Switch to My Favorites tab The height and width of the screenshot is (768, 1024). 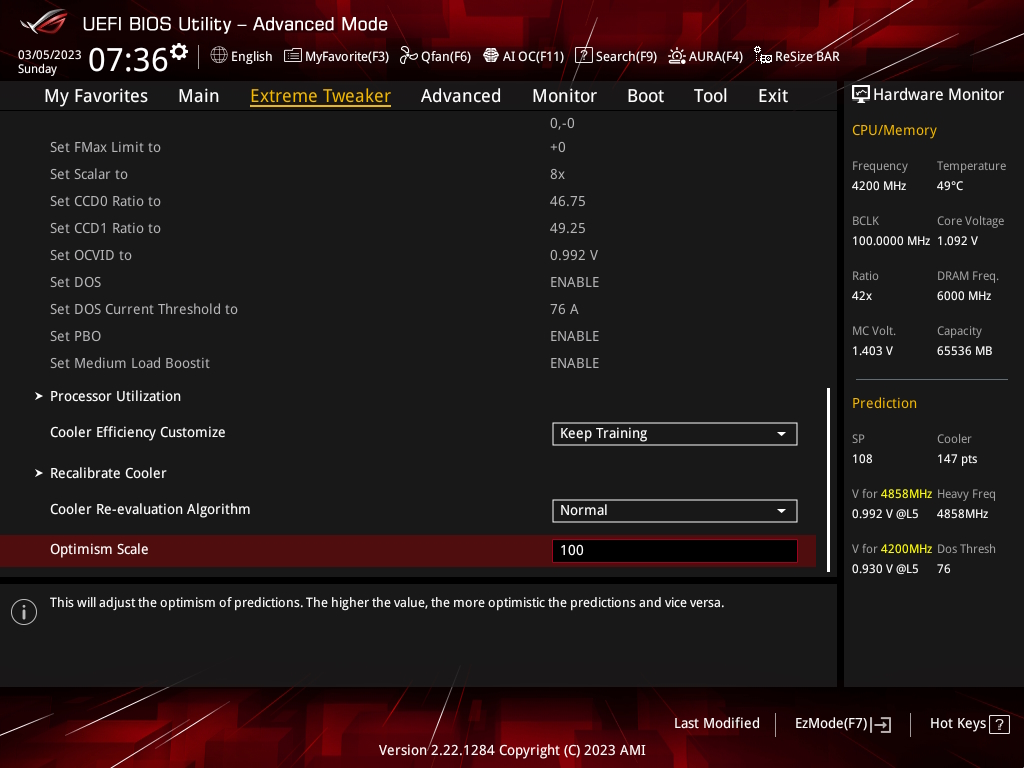tap(96, 95)
